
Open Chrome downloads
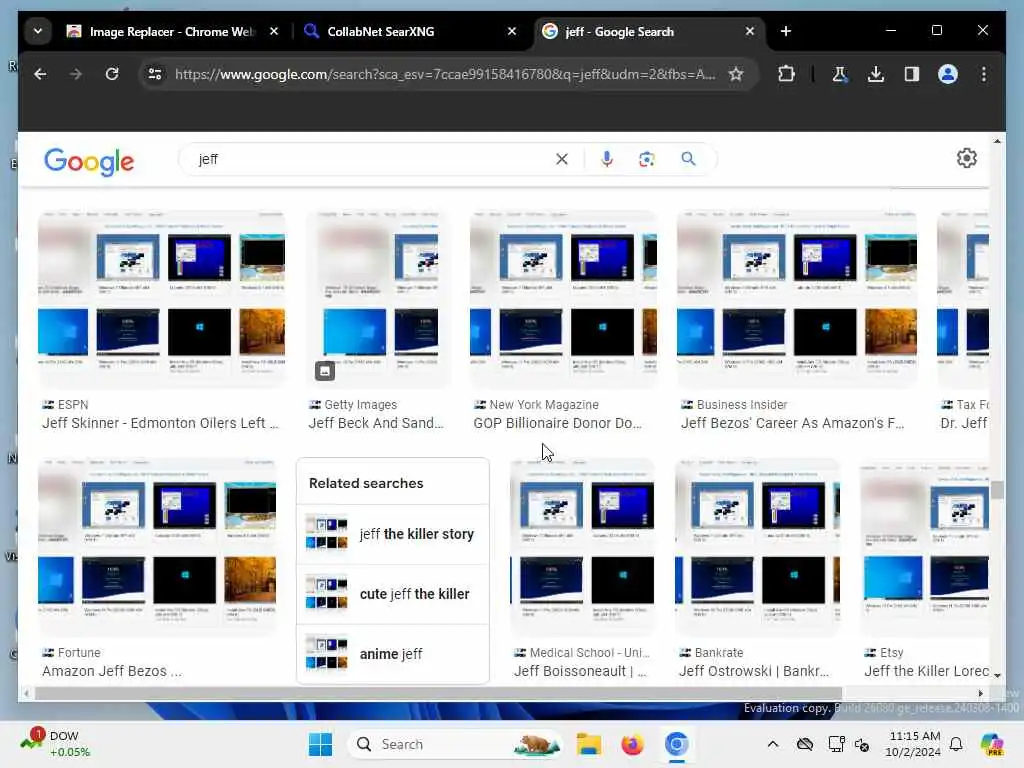click(x=876, y=74)
